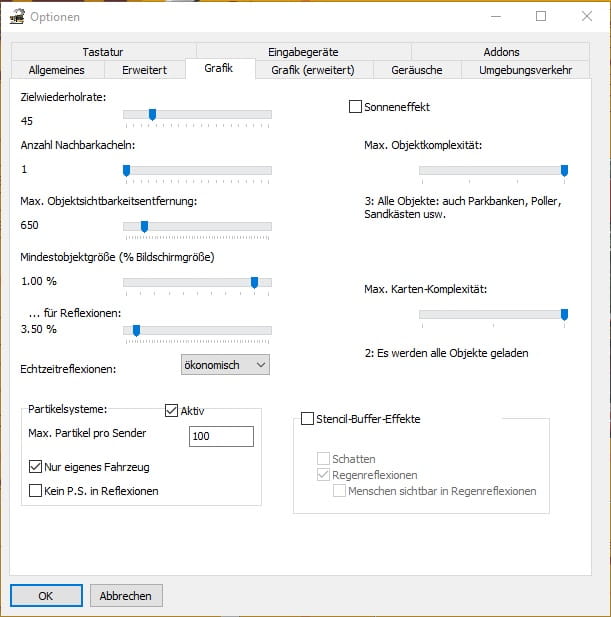Open the Umgebungsverkehr tab

pyautogui.click(x=525, y=70)
